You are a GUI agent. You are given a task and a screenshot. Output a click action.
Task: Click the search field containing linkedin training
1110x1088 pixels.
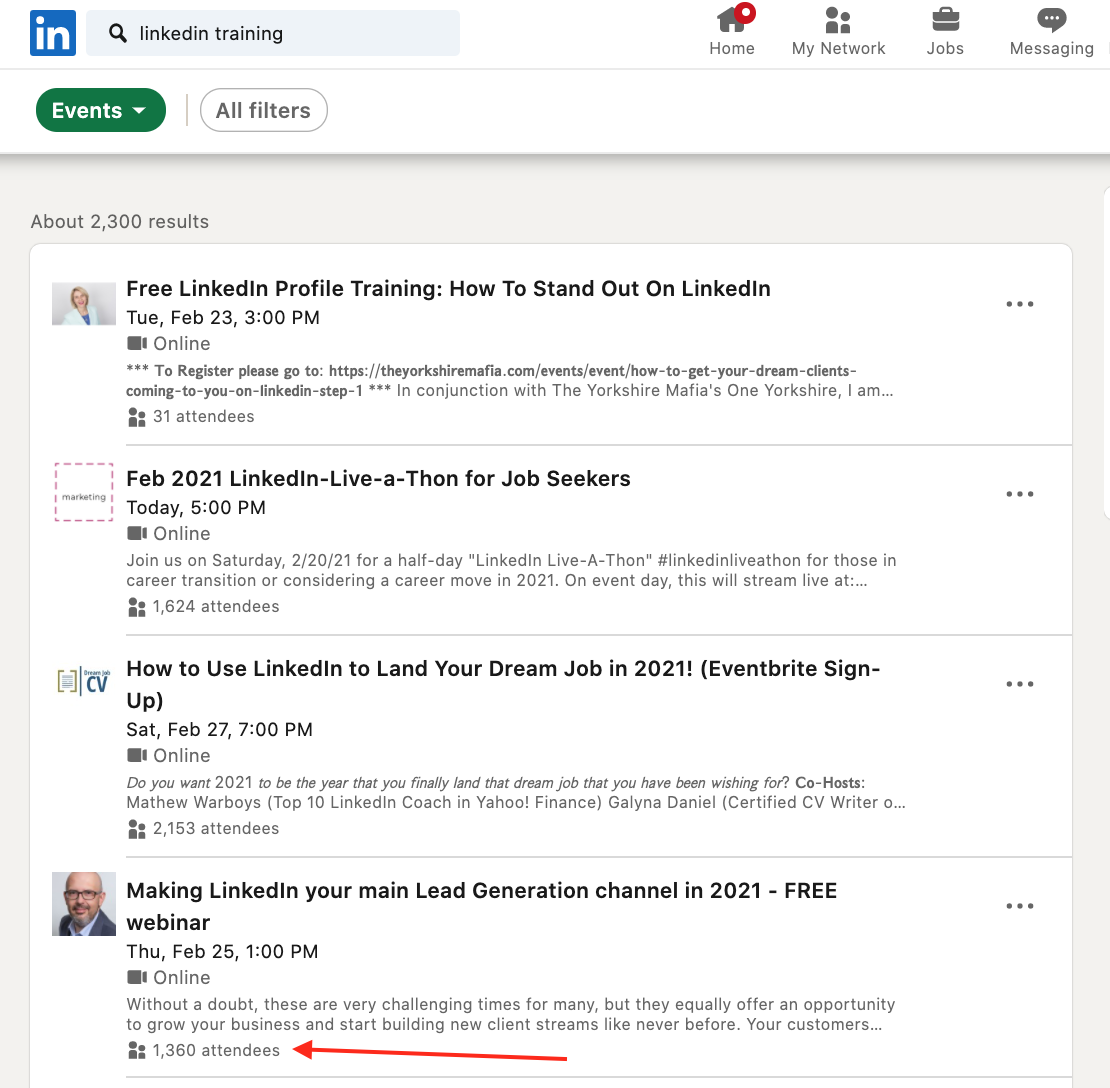coord(273,33)
